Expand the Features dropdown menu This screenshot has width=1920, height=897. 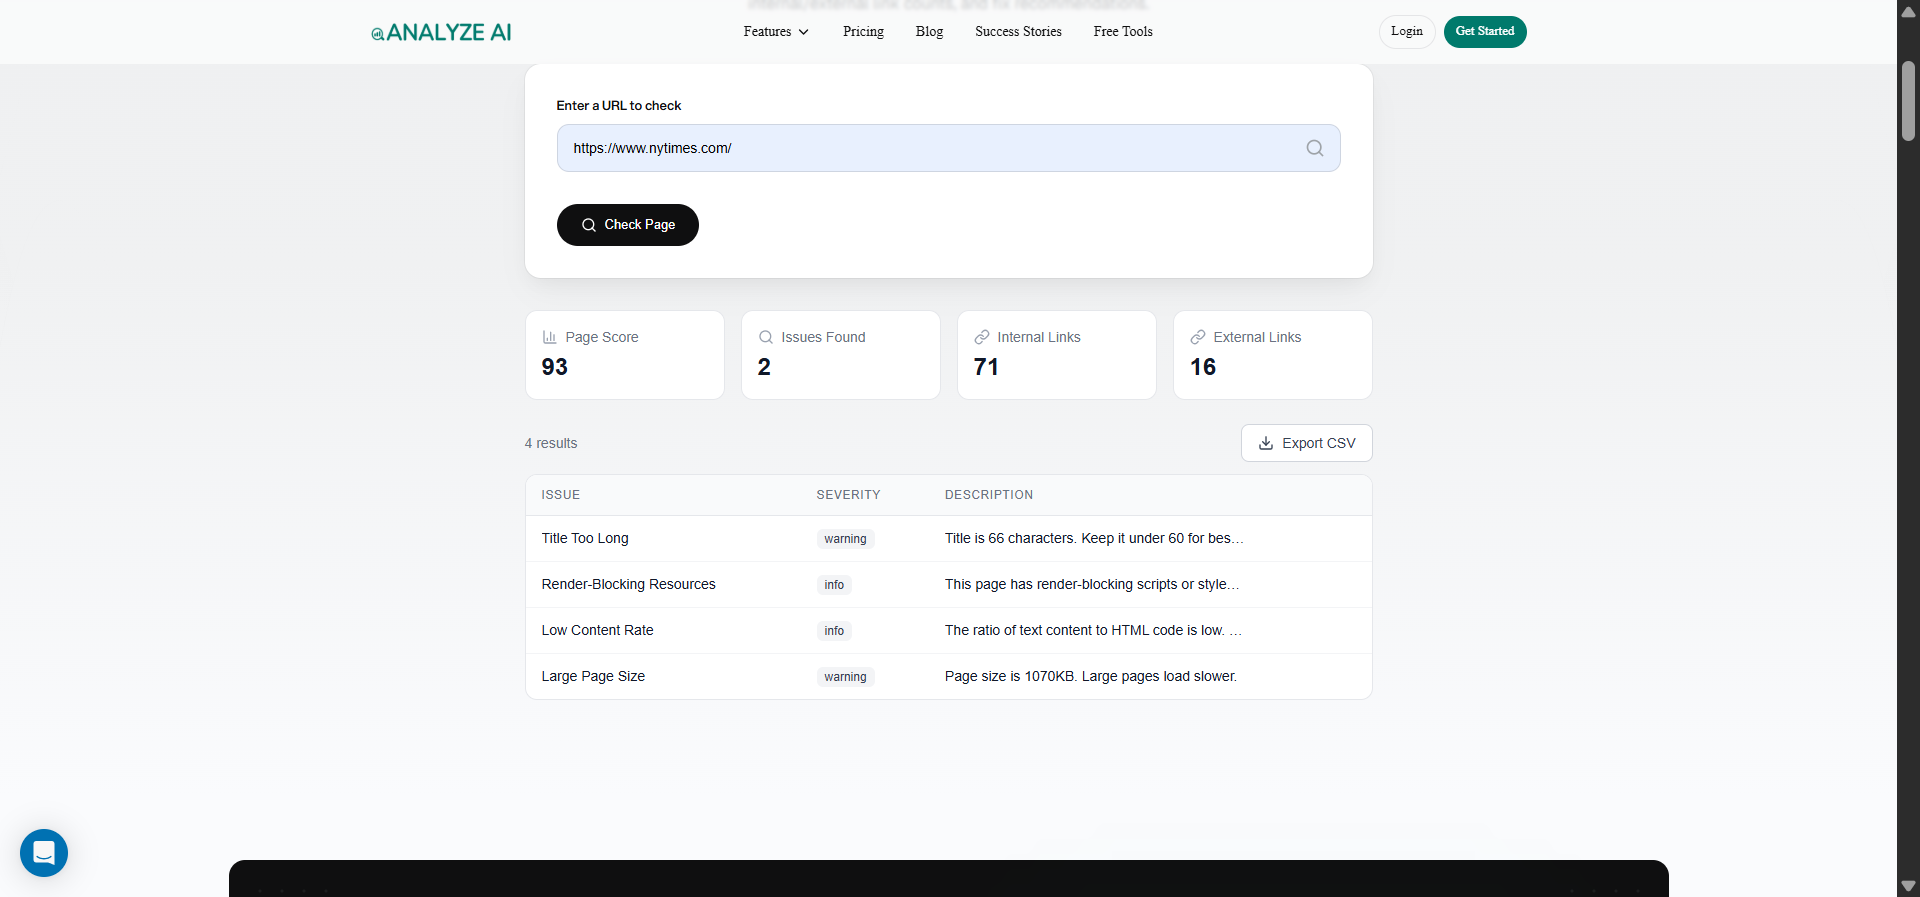pos(776,32)
